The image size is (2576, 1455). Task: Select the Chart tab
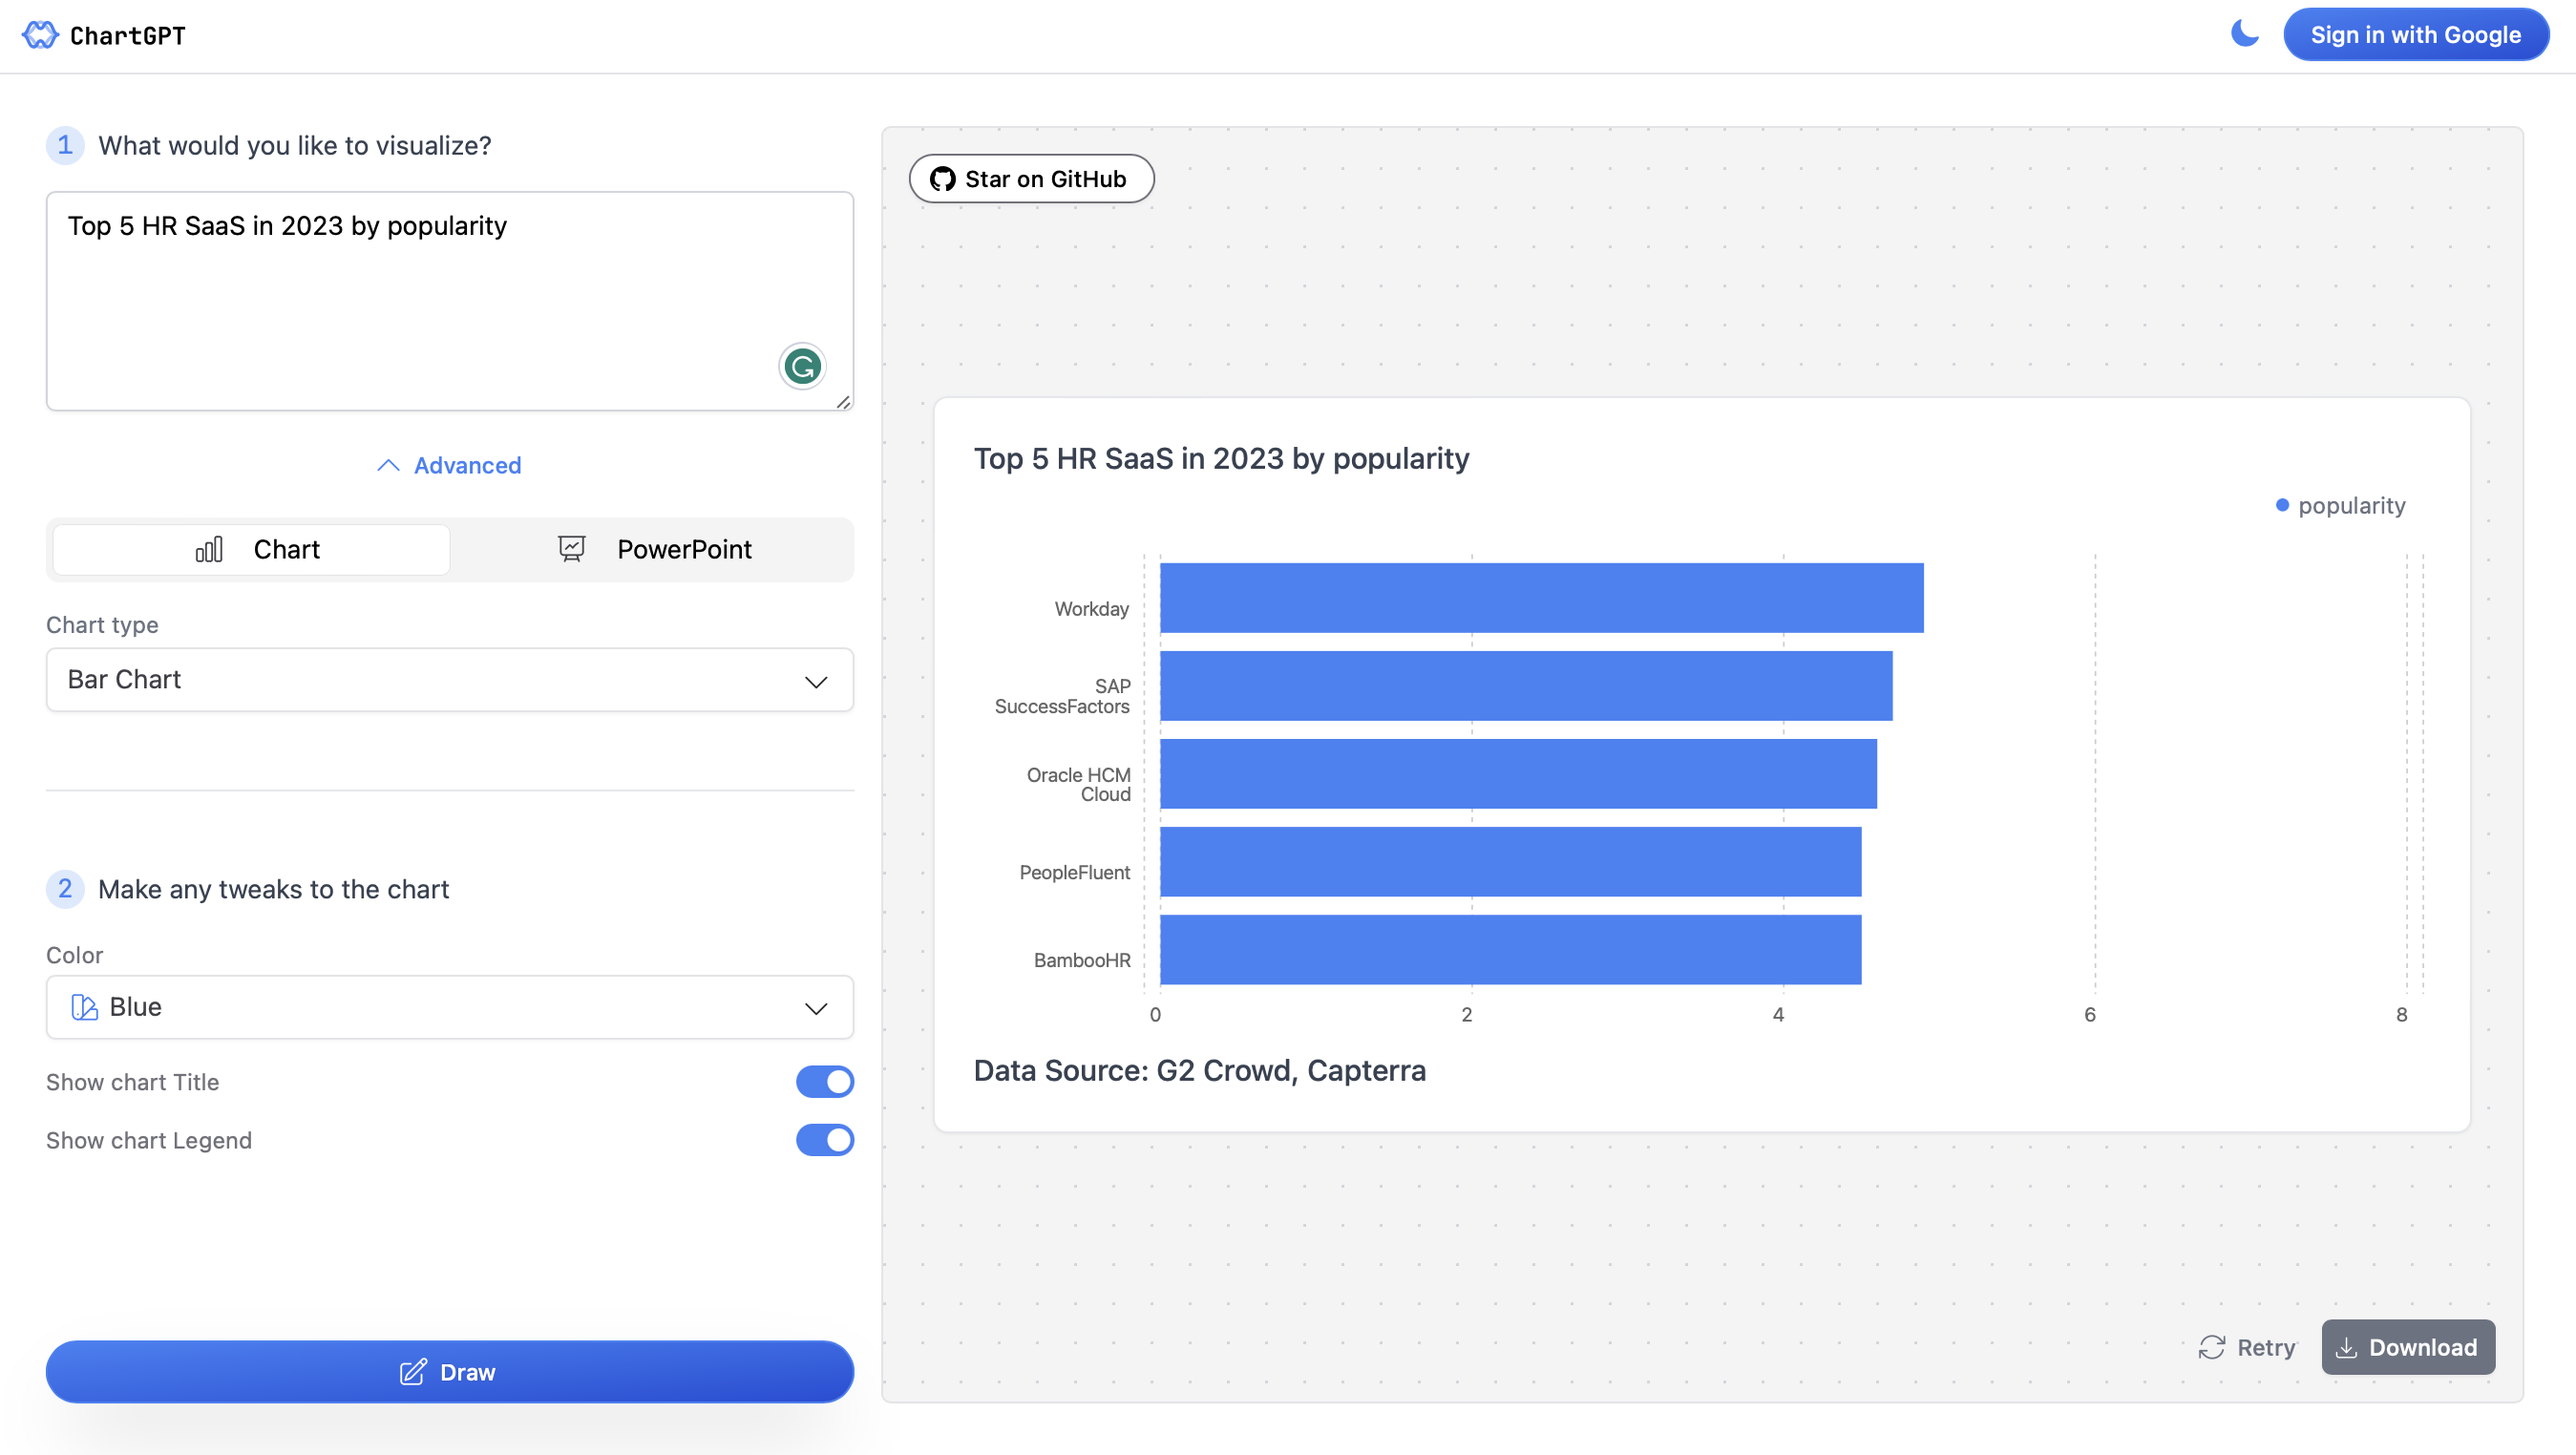tap(251, 549)
